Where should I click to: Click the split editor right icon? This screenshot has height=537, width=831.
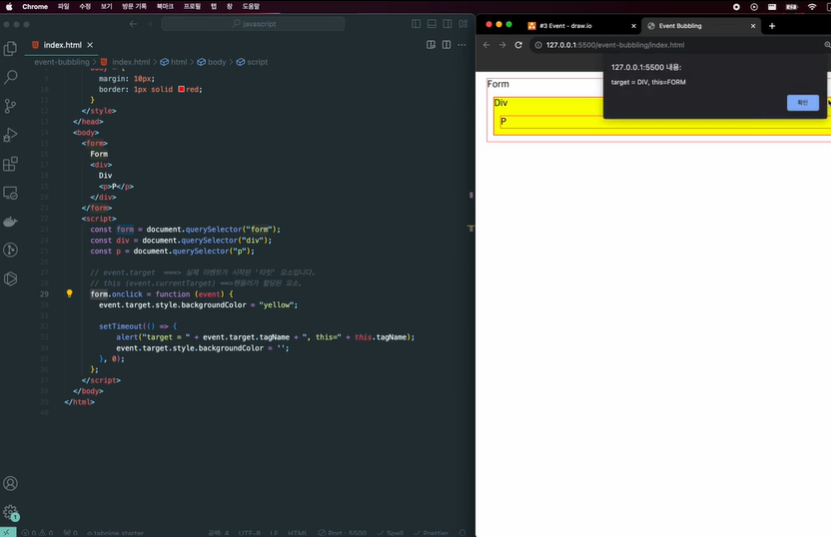[446, 45]
